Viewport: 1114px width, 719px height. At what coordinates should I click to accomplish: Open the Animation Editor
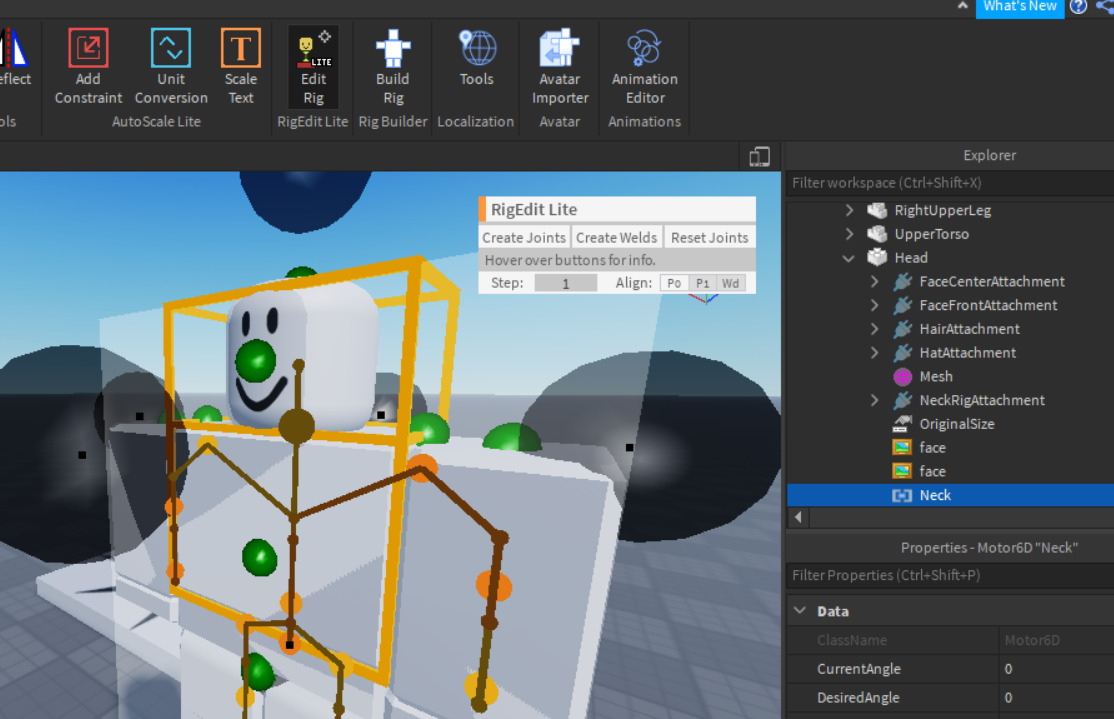click(644, 67)
